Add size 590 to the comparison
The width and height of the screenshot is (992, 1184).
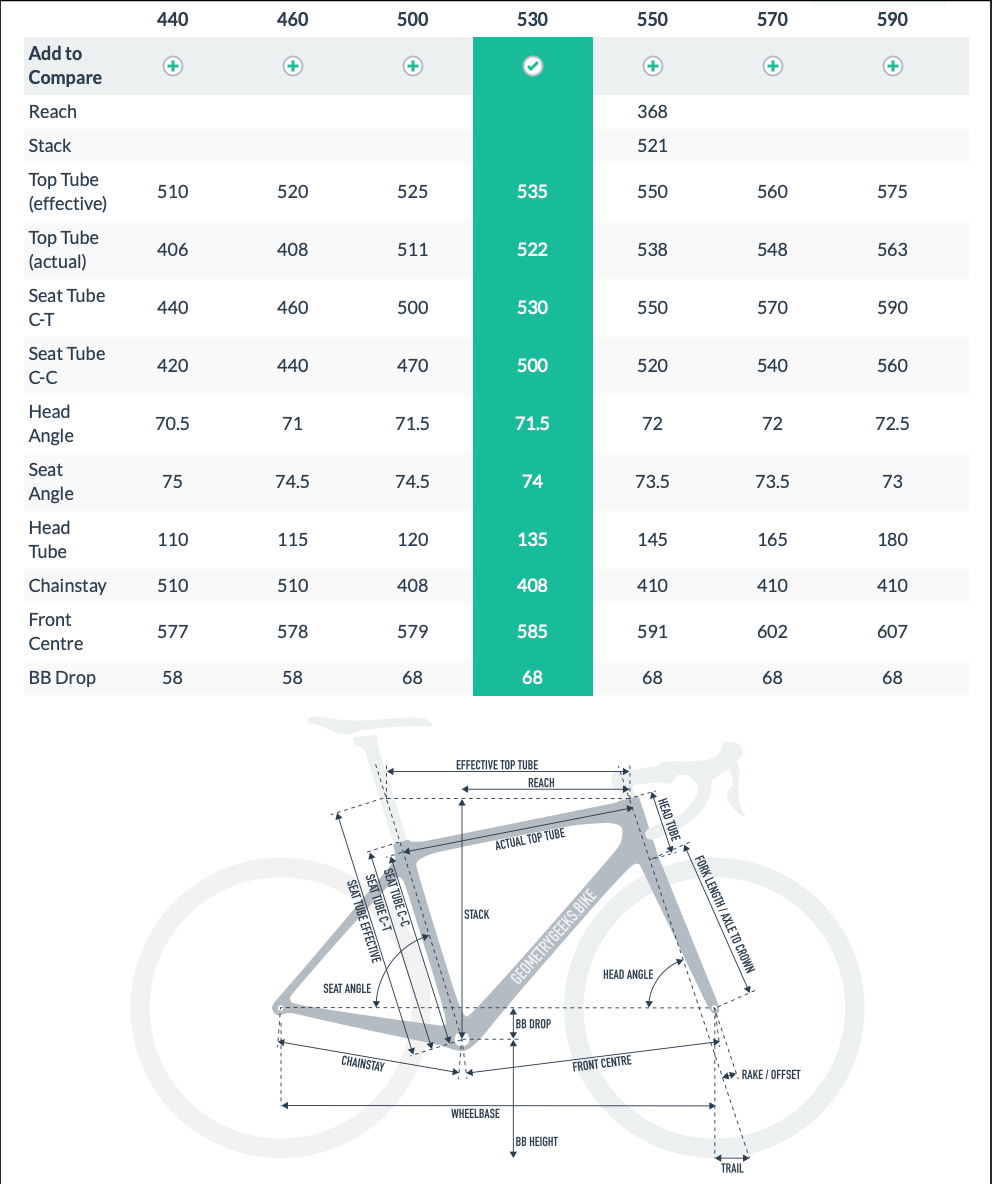[x=892, y=66]
